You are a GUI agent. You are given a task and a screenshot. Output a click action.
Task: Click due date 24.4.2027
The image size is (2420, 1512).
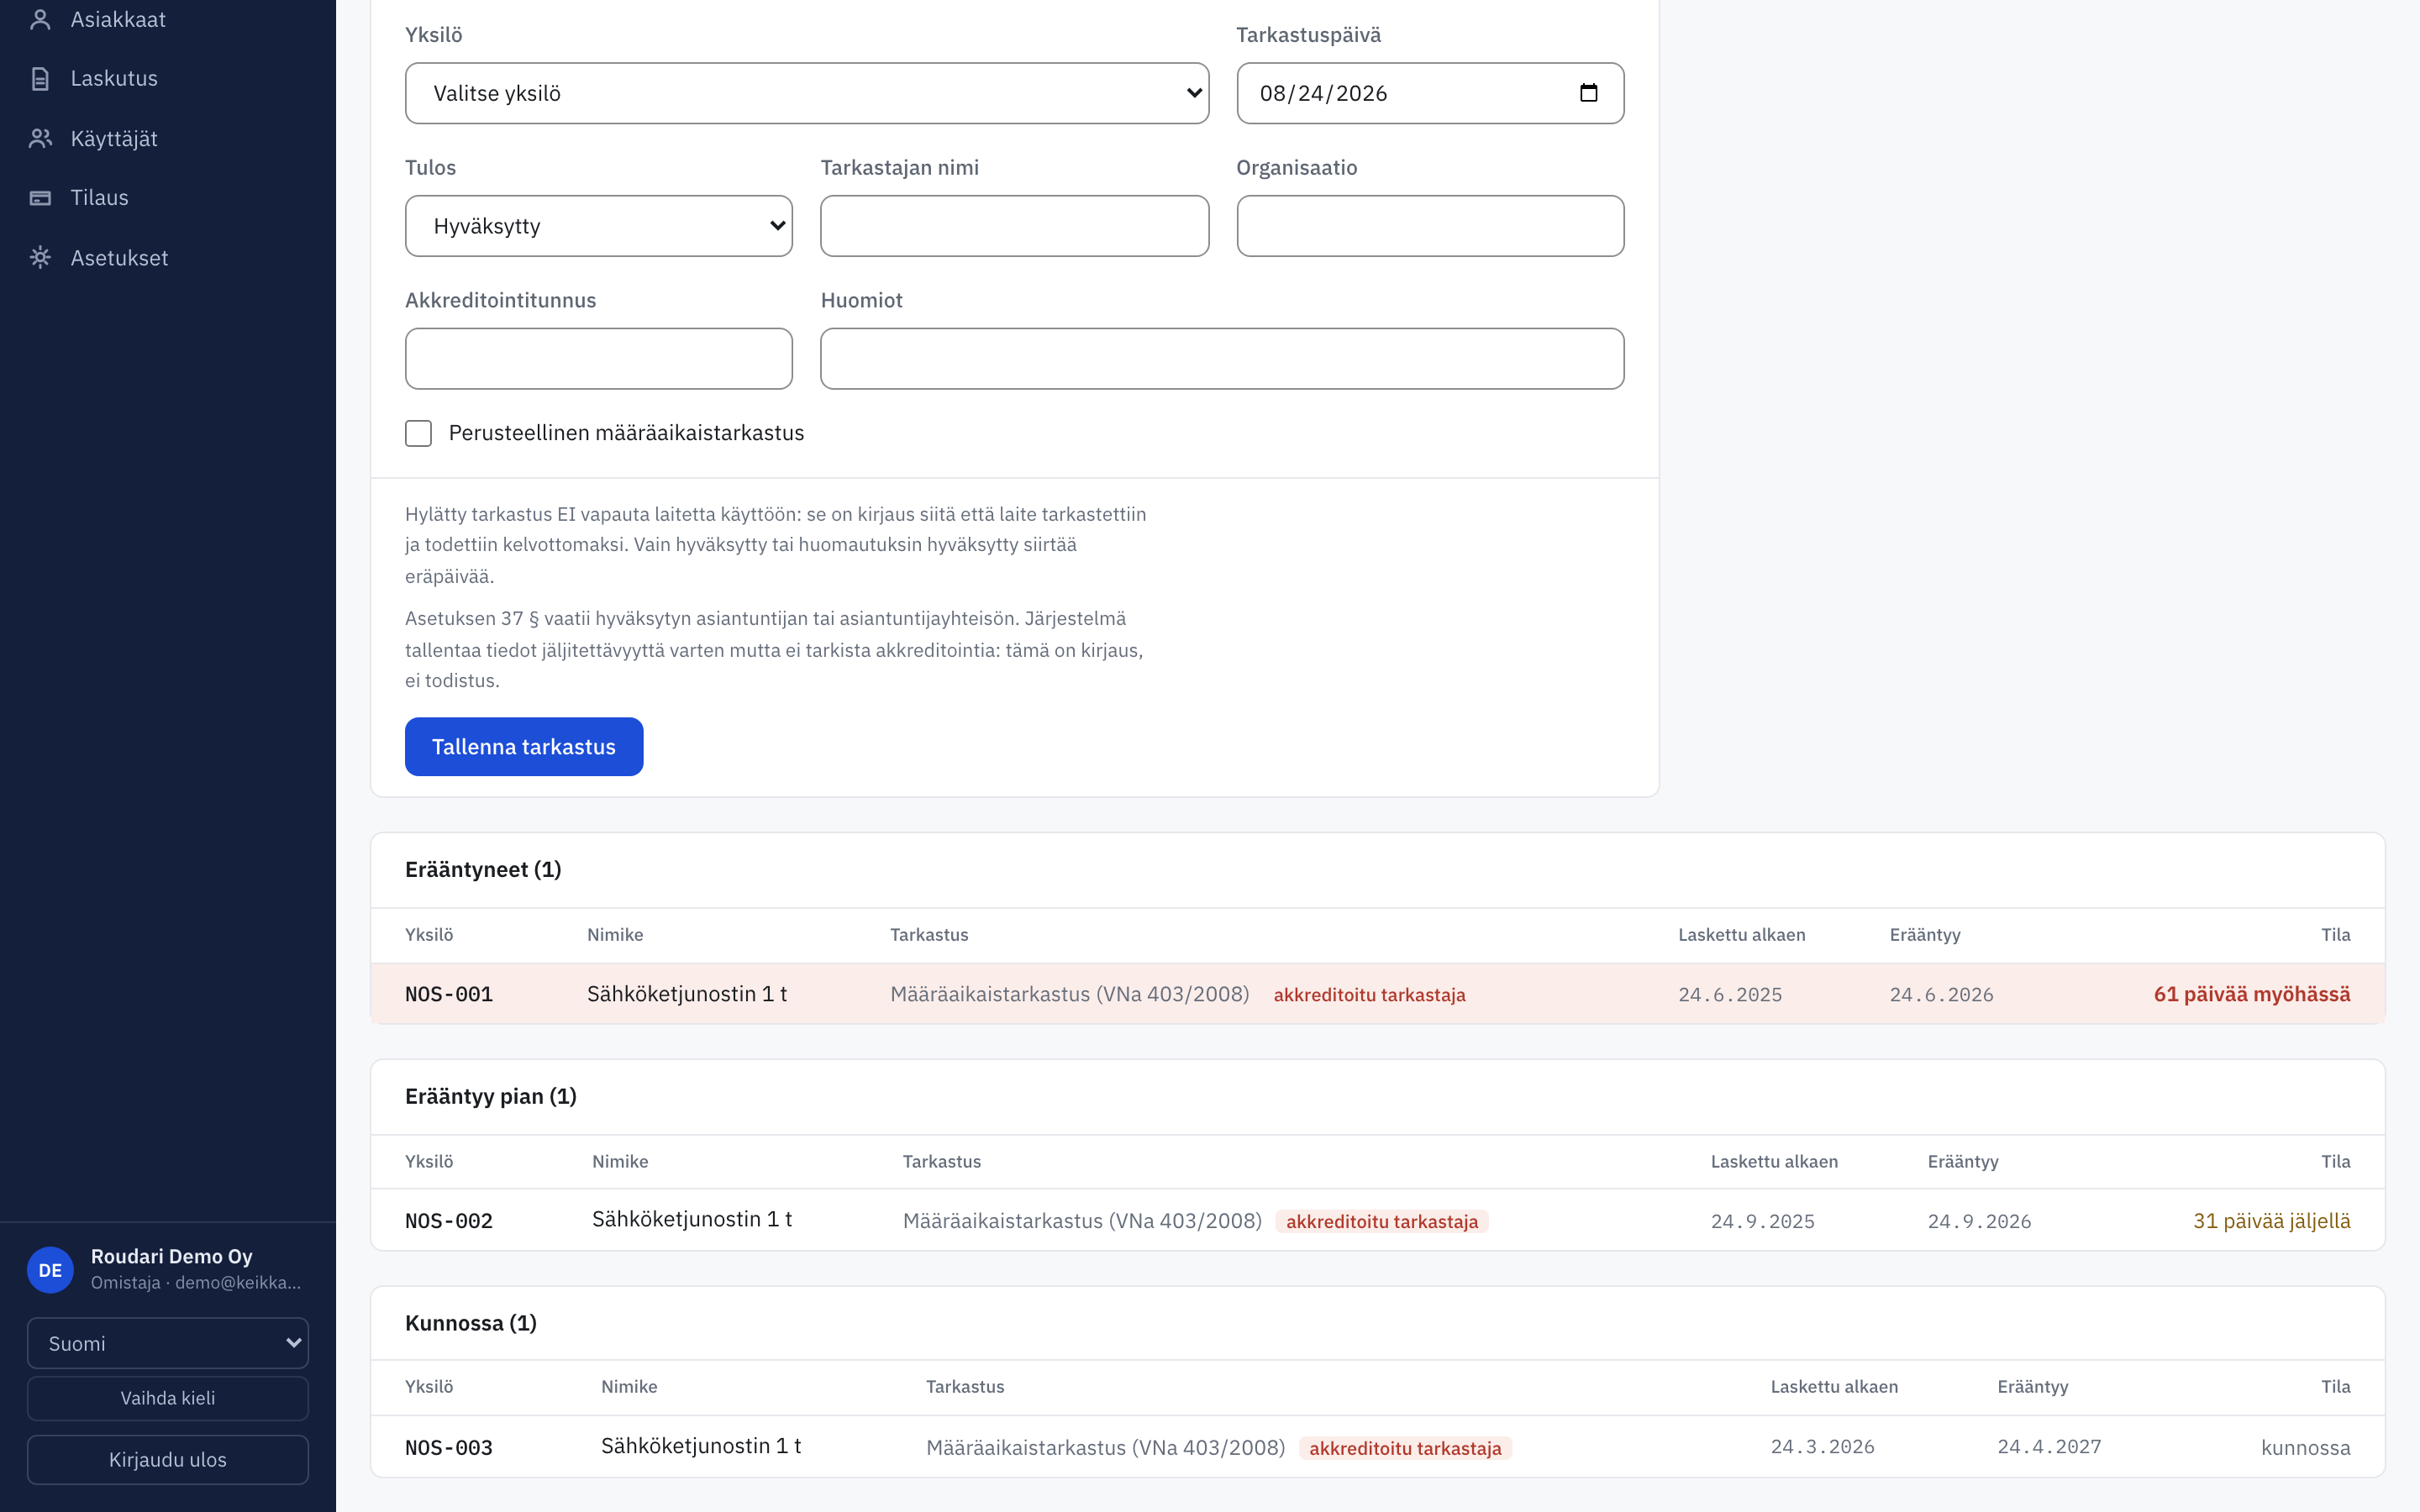[2049, 1447]
